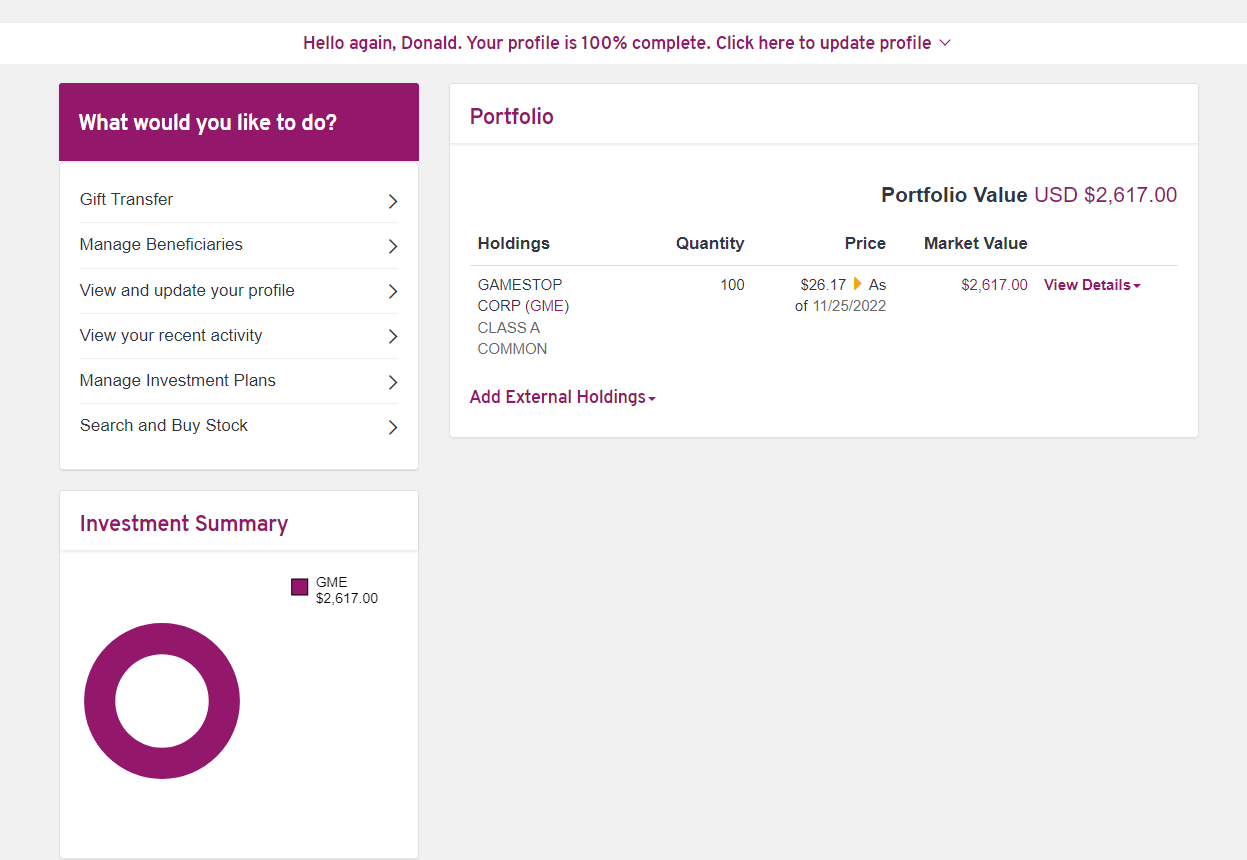This screenshot has width=1247, height=860.
Task: Expand the profile banner using the down chevron
Action: tap(945, 43)
